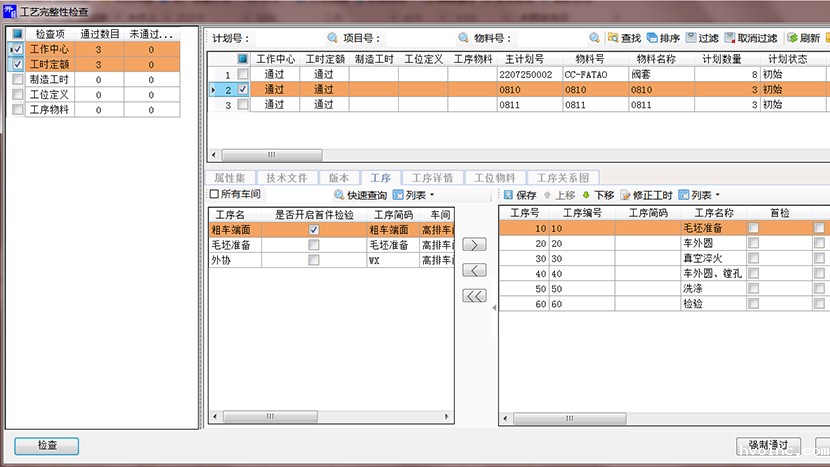The height and width of the screenshot is (467, 830).
Task: Select the 毛坯准备 row in 工序名 list
Action: (x=331, y=245)
